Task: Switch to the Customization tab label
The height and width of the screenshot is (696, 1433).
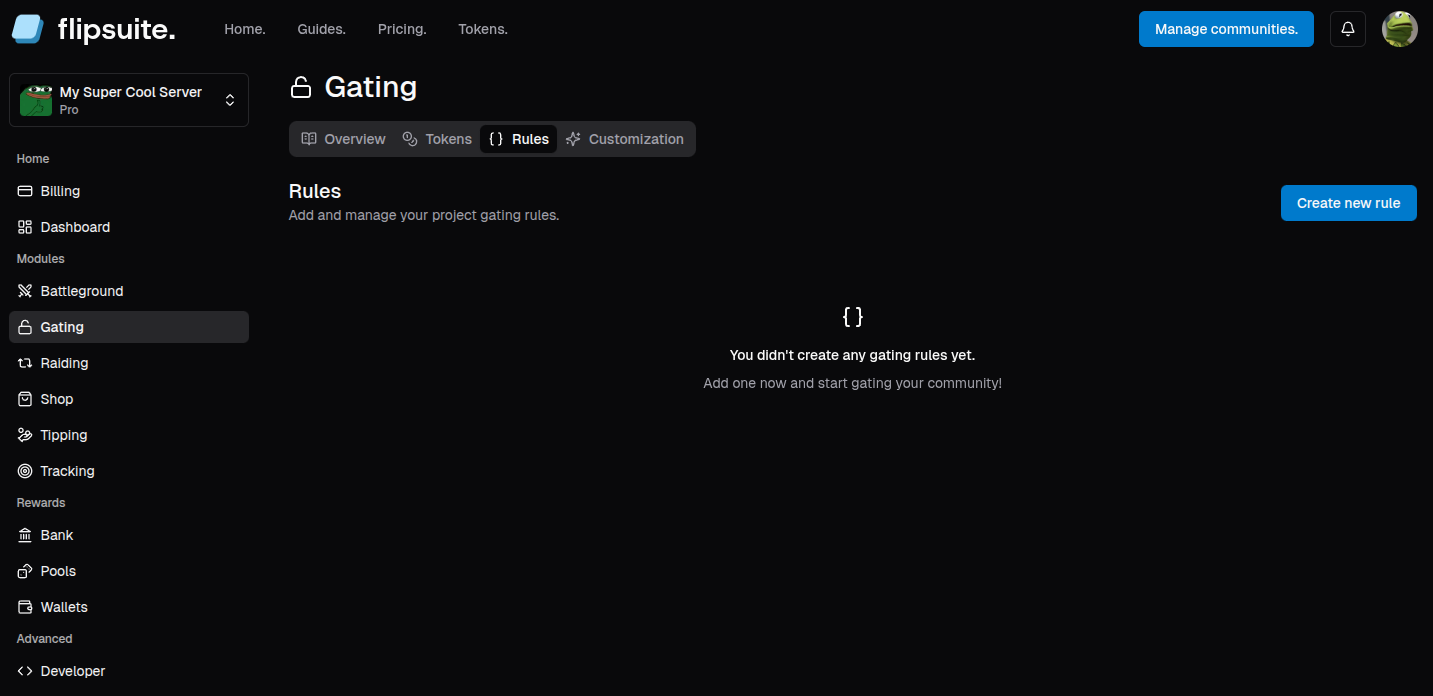Action: pos(636,139)
